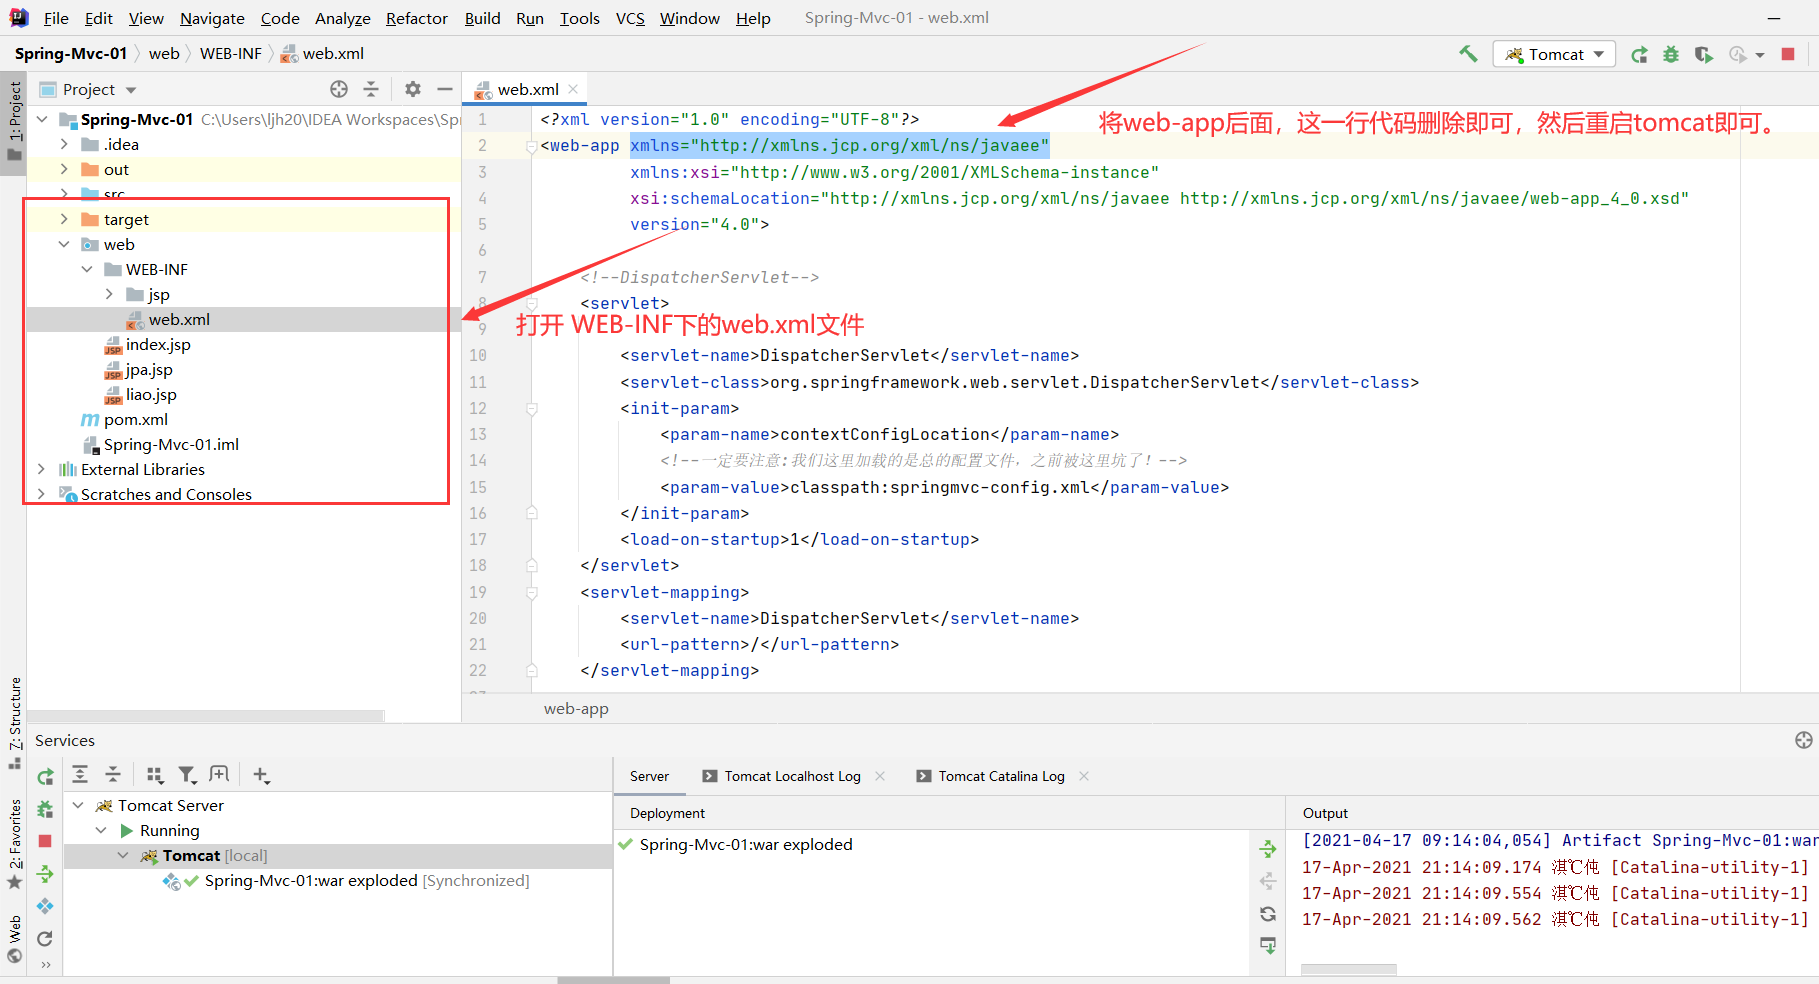Collapse the WEB-INF folder
Screen dimensions: 1819x984
(x=87, y=269)
